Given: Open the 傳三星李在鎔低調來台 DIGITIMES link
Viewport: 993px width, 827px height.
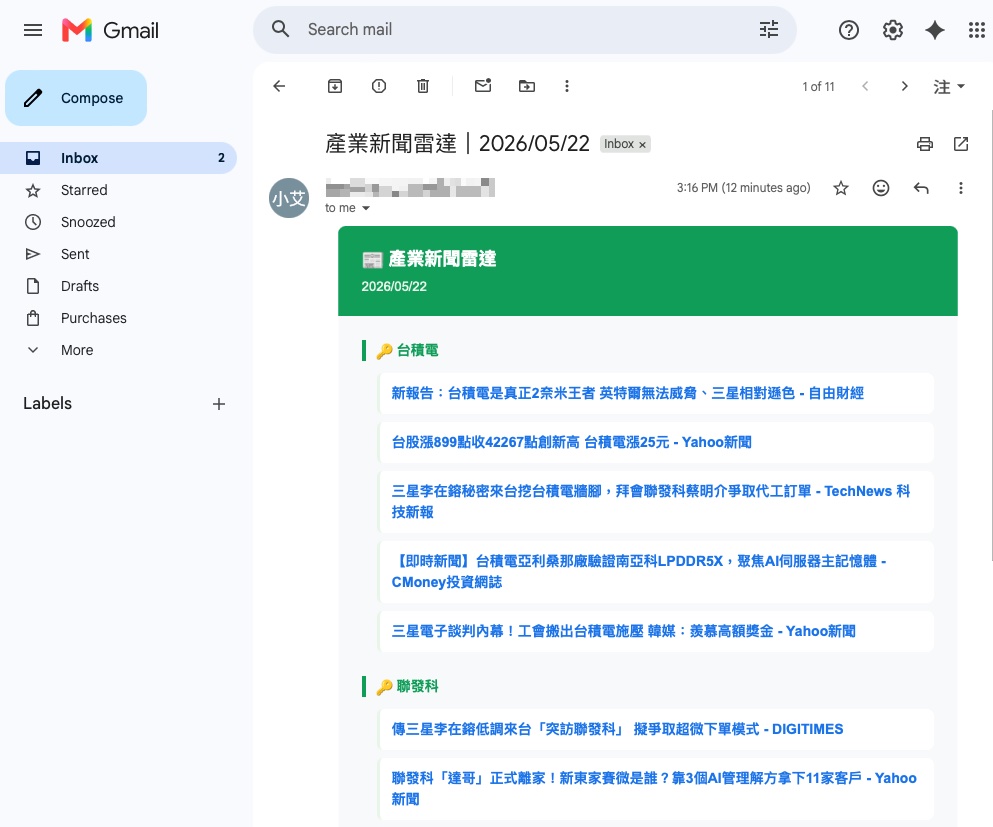Looking at the screenshot, I should point(617,729).
